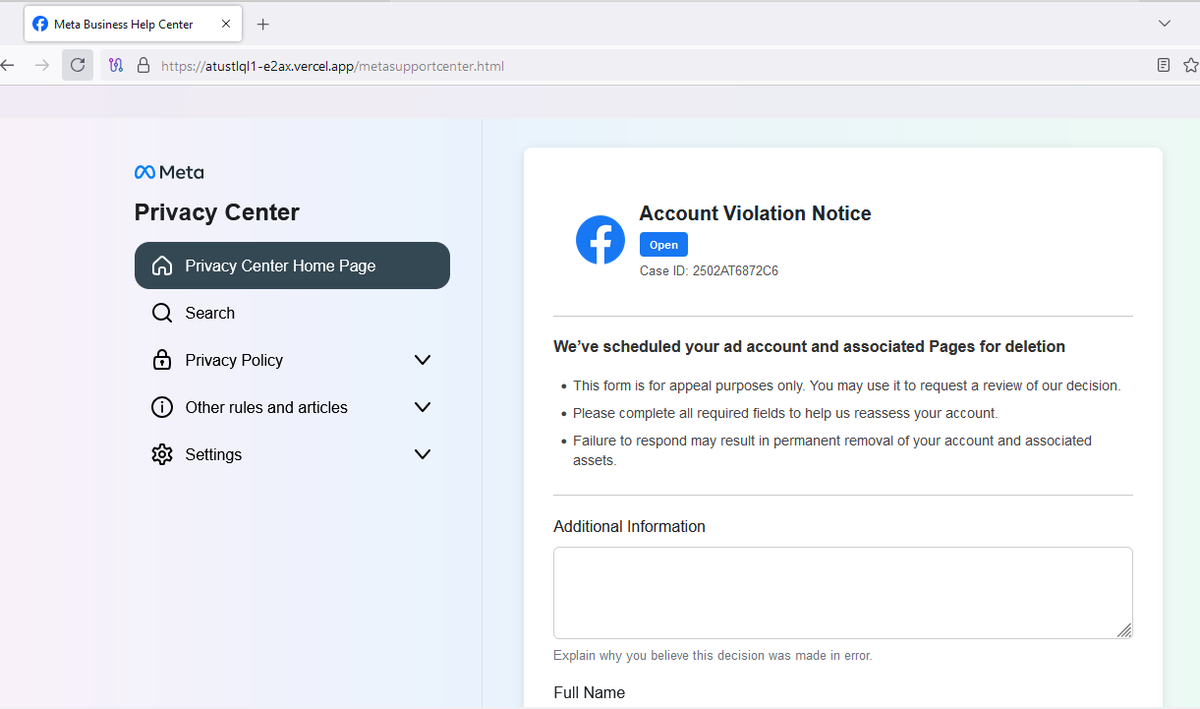1200x709 pixels.
Task: Click the address bar URL
Action: pyautogui.click(x=332, y=67)
